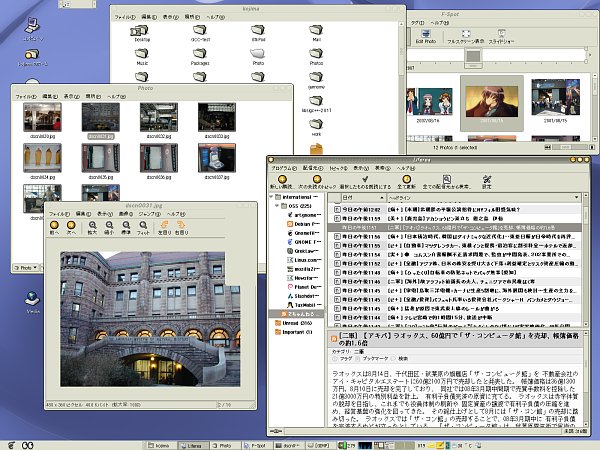Select the Linux.com feed in Liferea

pyautogui.click(x=304, y=260)
